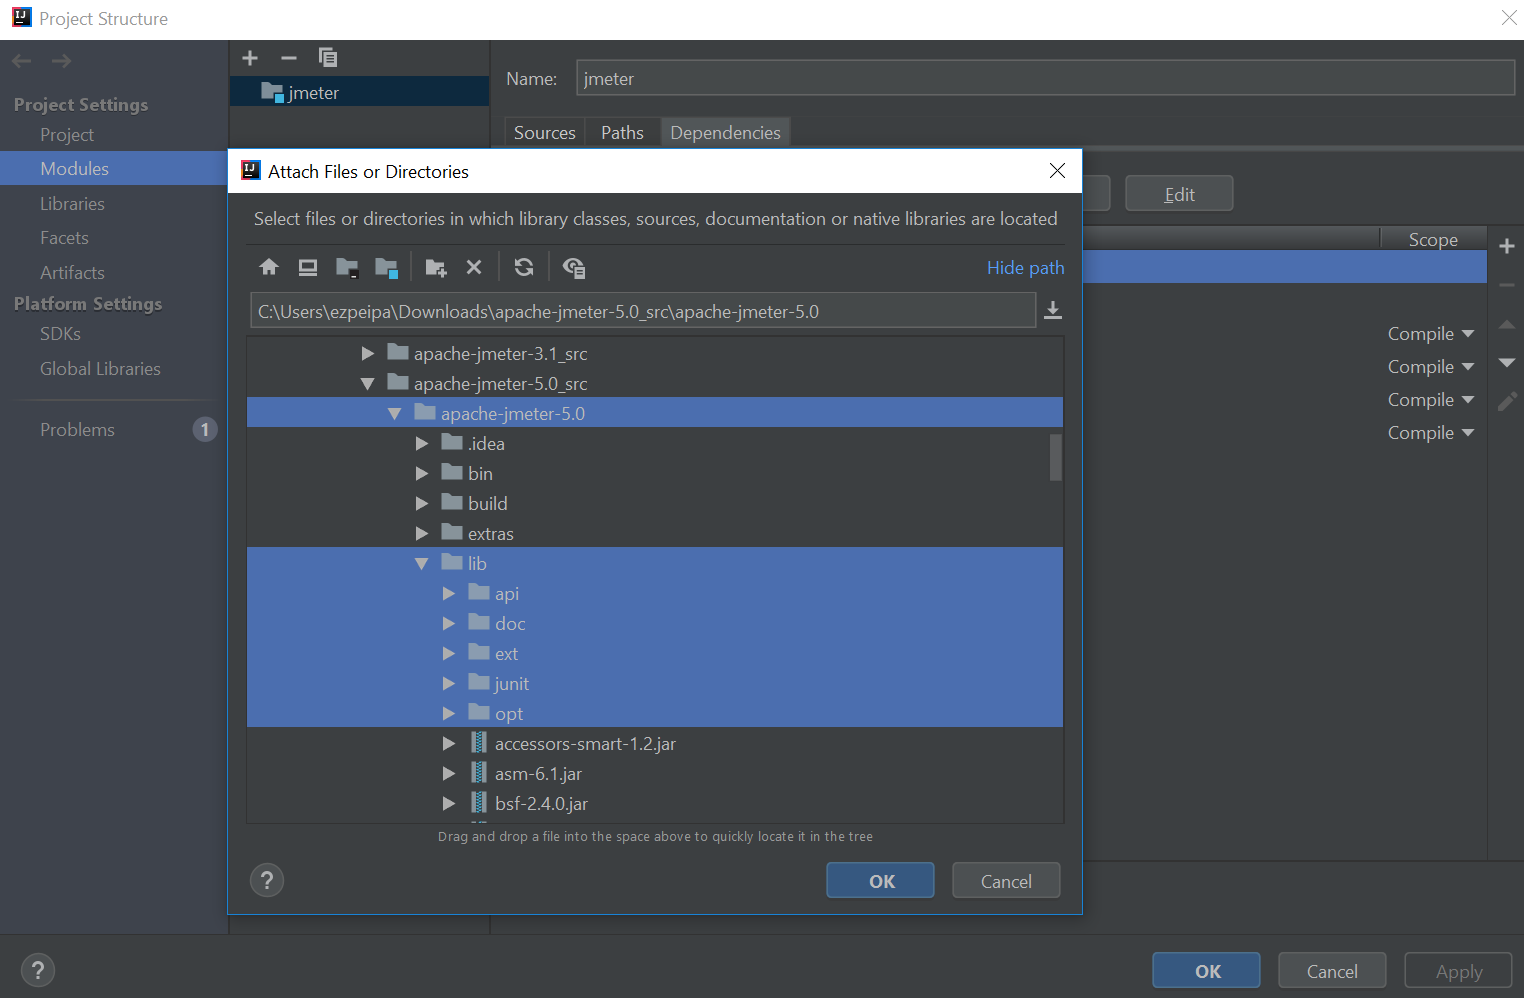
Task: Edit dependency pencil icon
Action: click(x=1507, y=401)
